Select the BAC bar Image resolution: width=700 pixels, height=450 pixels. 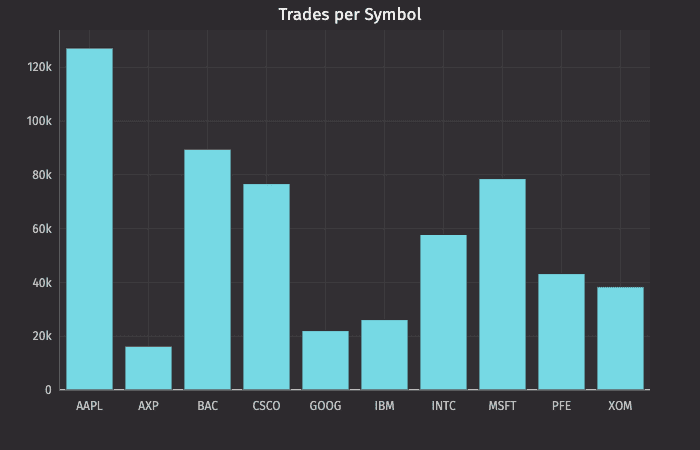click(207, 270)
